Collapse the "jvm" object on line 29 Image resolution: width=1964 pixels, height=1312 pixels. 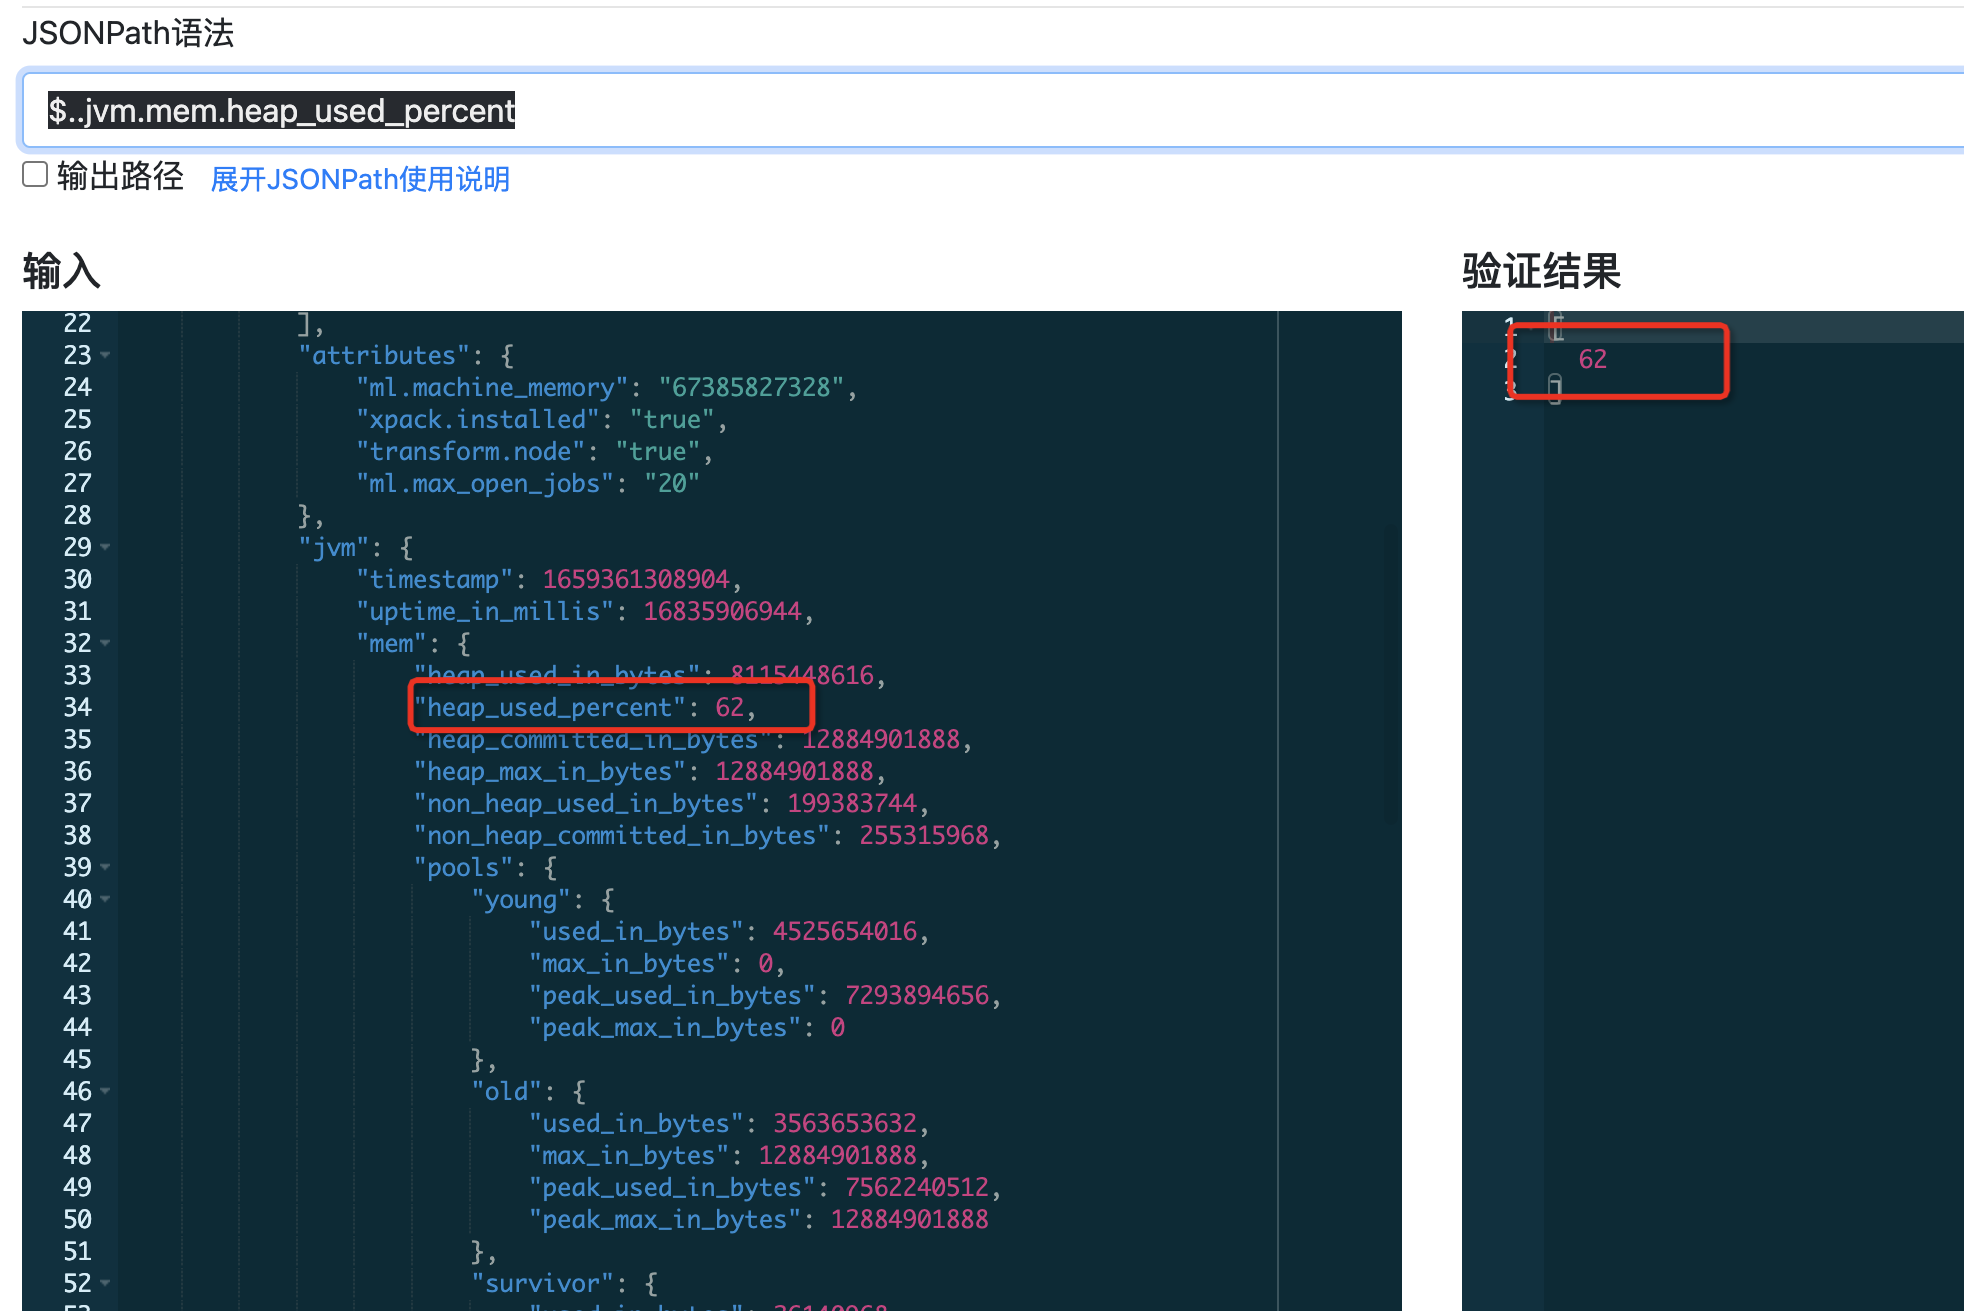coord(106,547)
